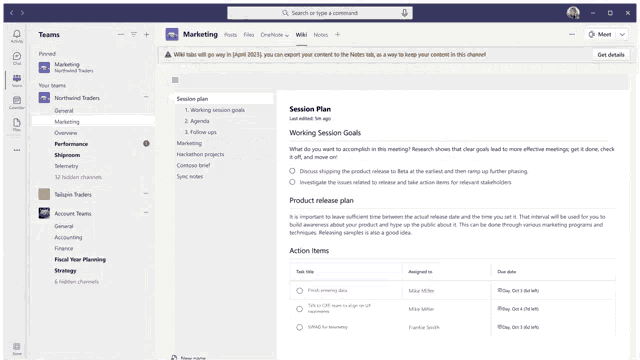Open the Shiproom channel
640x360 pixels.
tap(67, 155)
